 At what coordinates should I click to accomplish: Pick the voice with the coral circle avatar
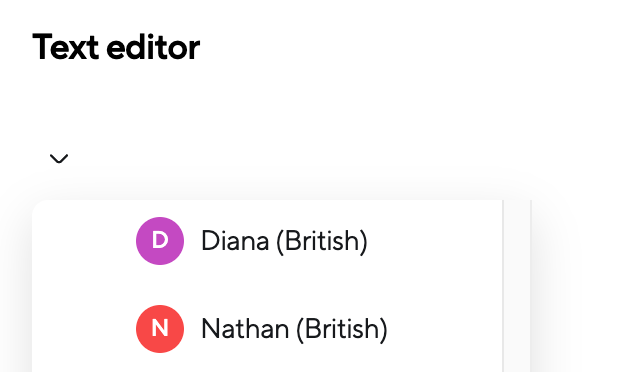coord(267,329)
